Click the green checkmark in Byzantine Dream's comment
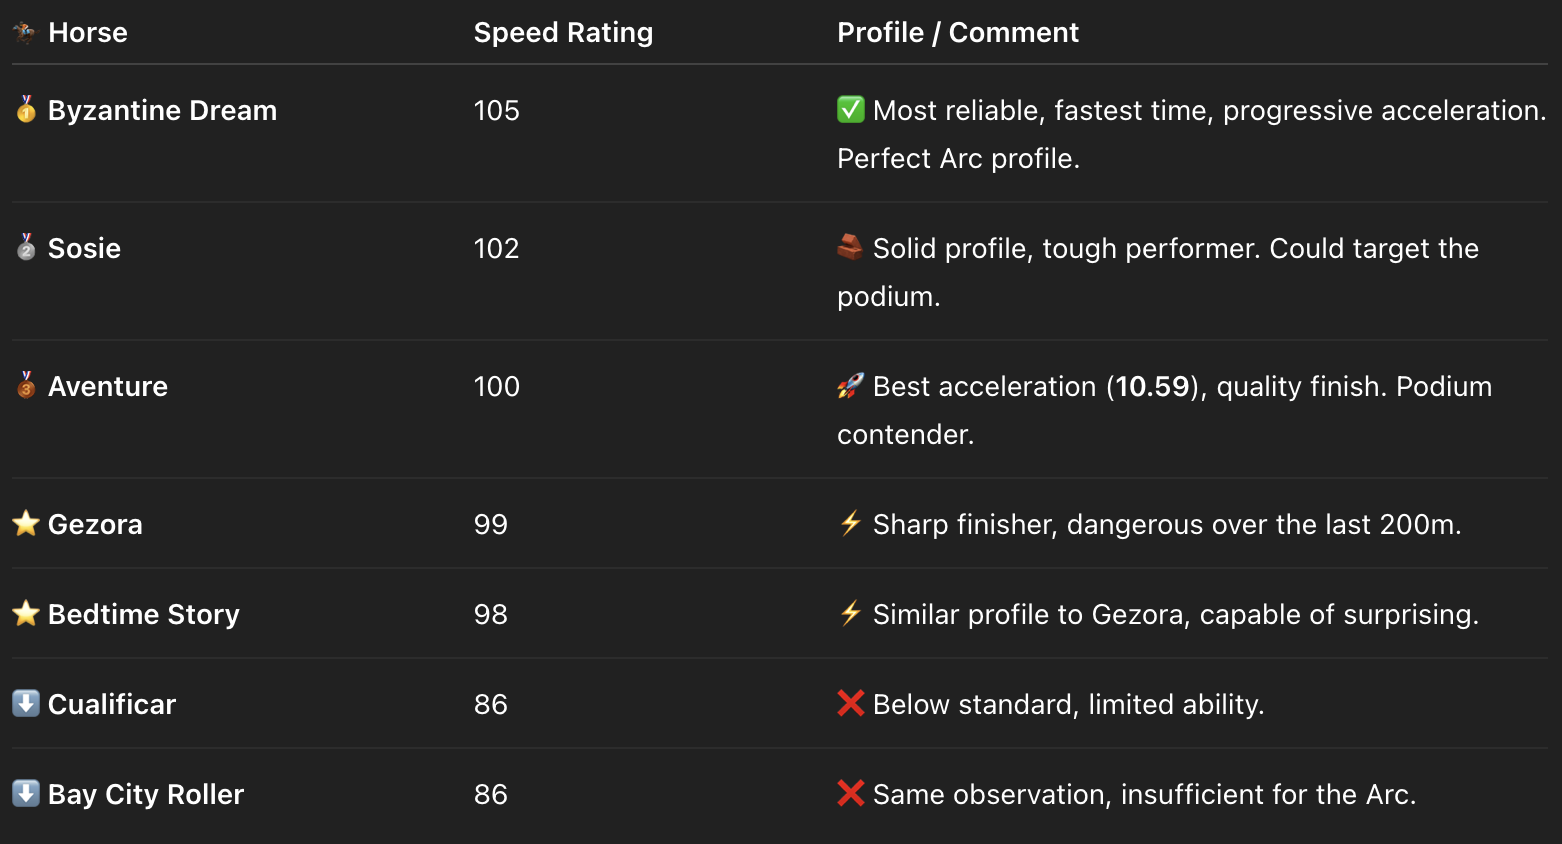 (851, 109)
